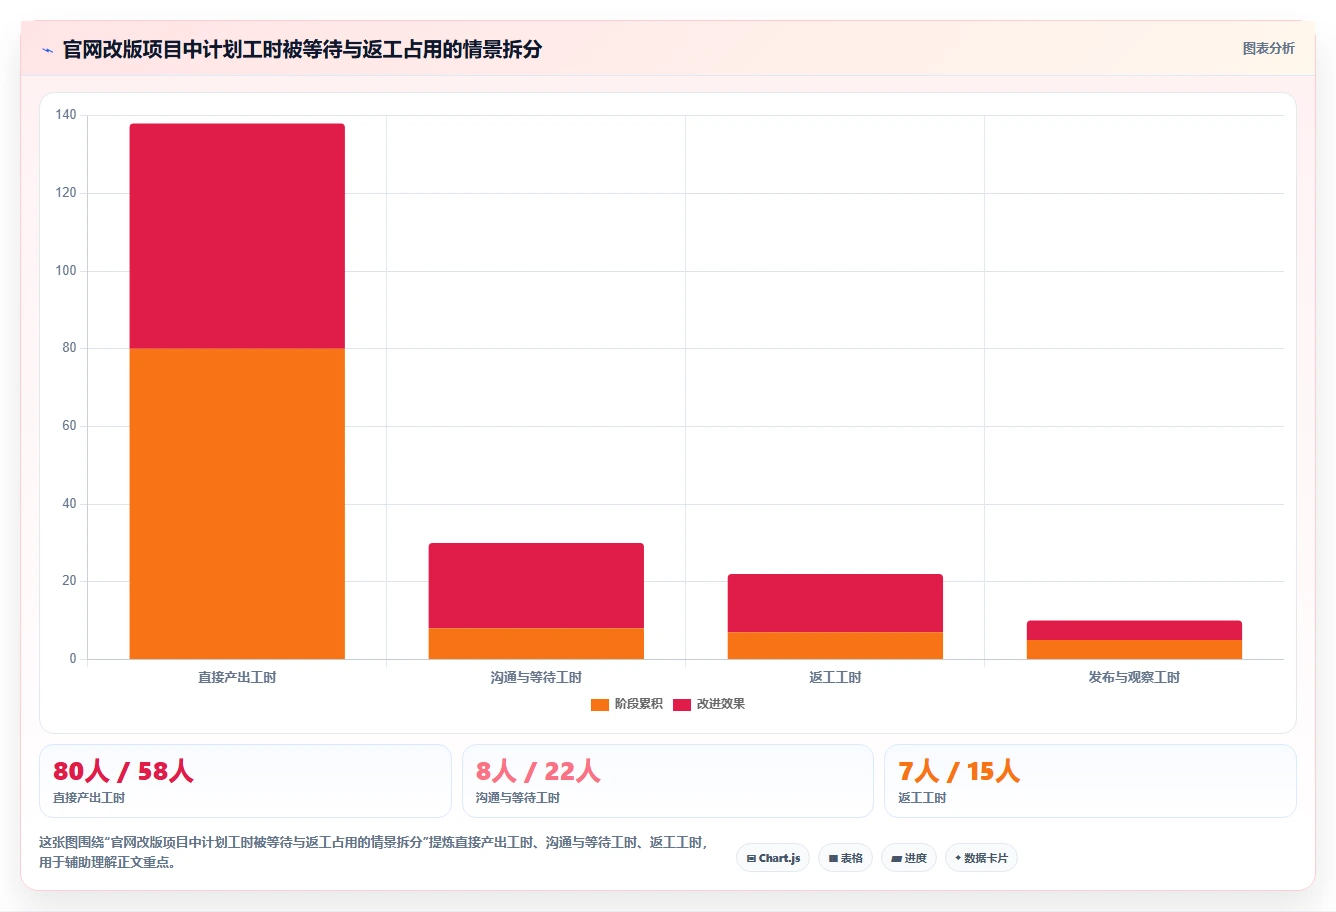Click the y-axis value 140
The width and height of the screenshot is (1336, 912).
click(x=66, y=115)
